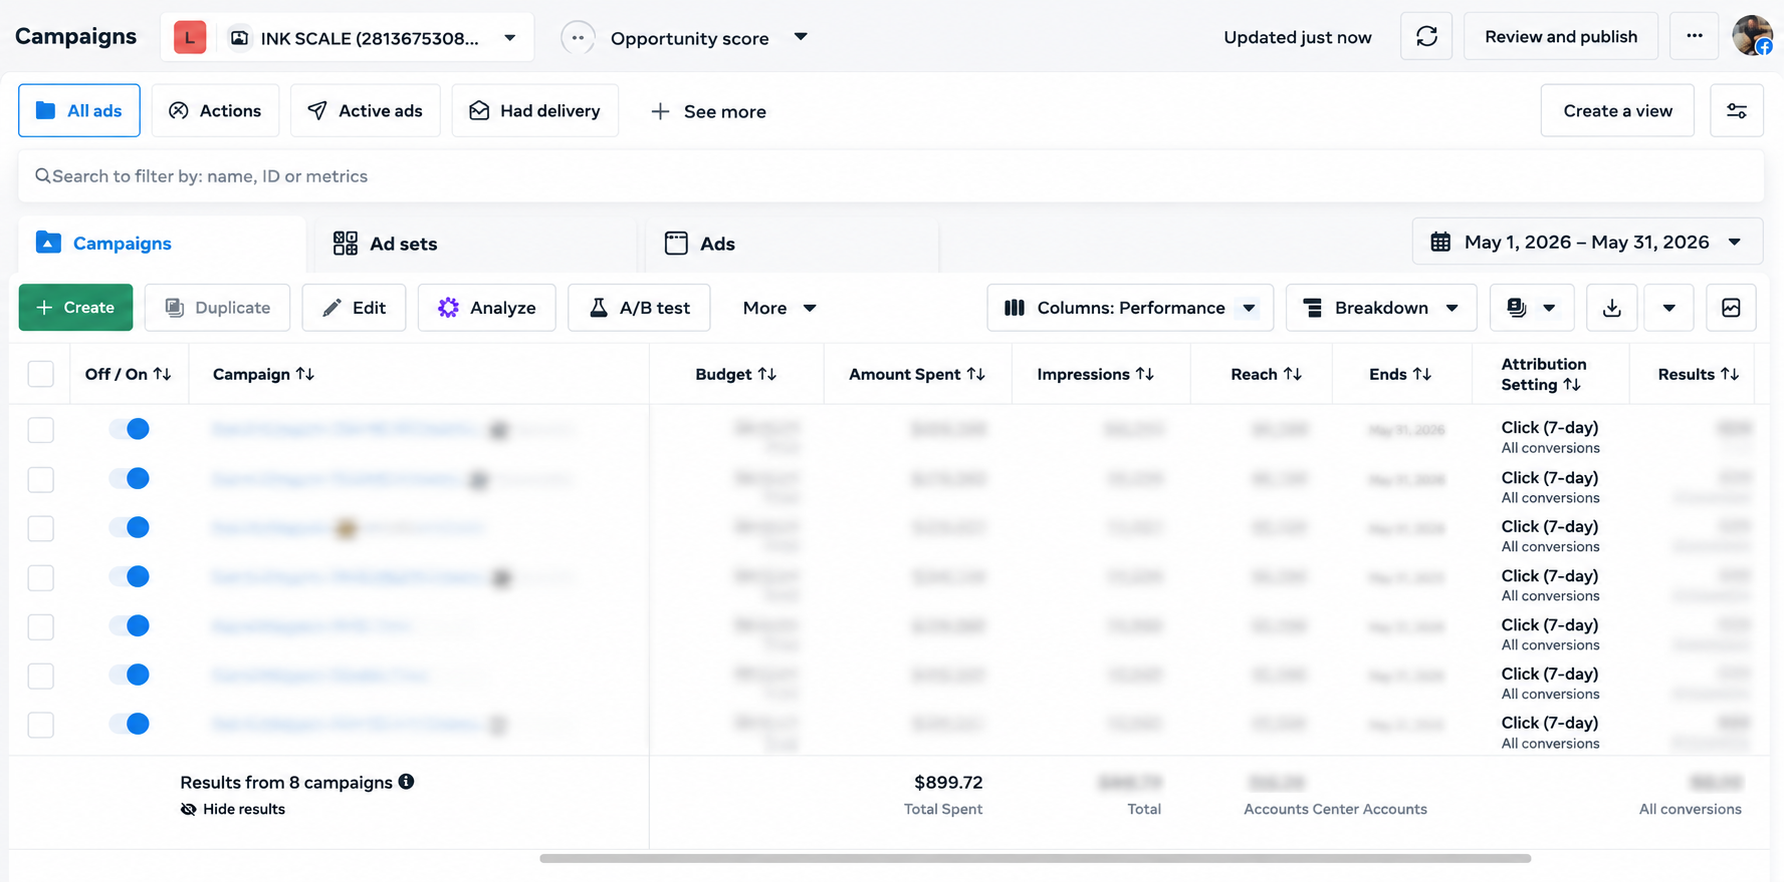Viewport: 1784px width, 882px height.
Task: Click the Hide results link
Action: point(233,809)
